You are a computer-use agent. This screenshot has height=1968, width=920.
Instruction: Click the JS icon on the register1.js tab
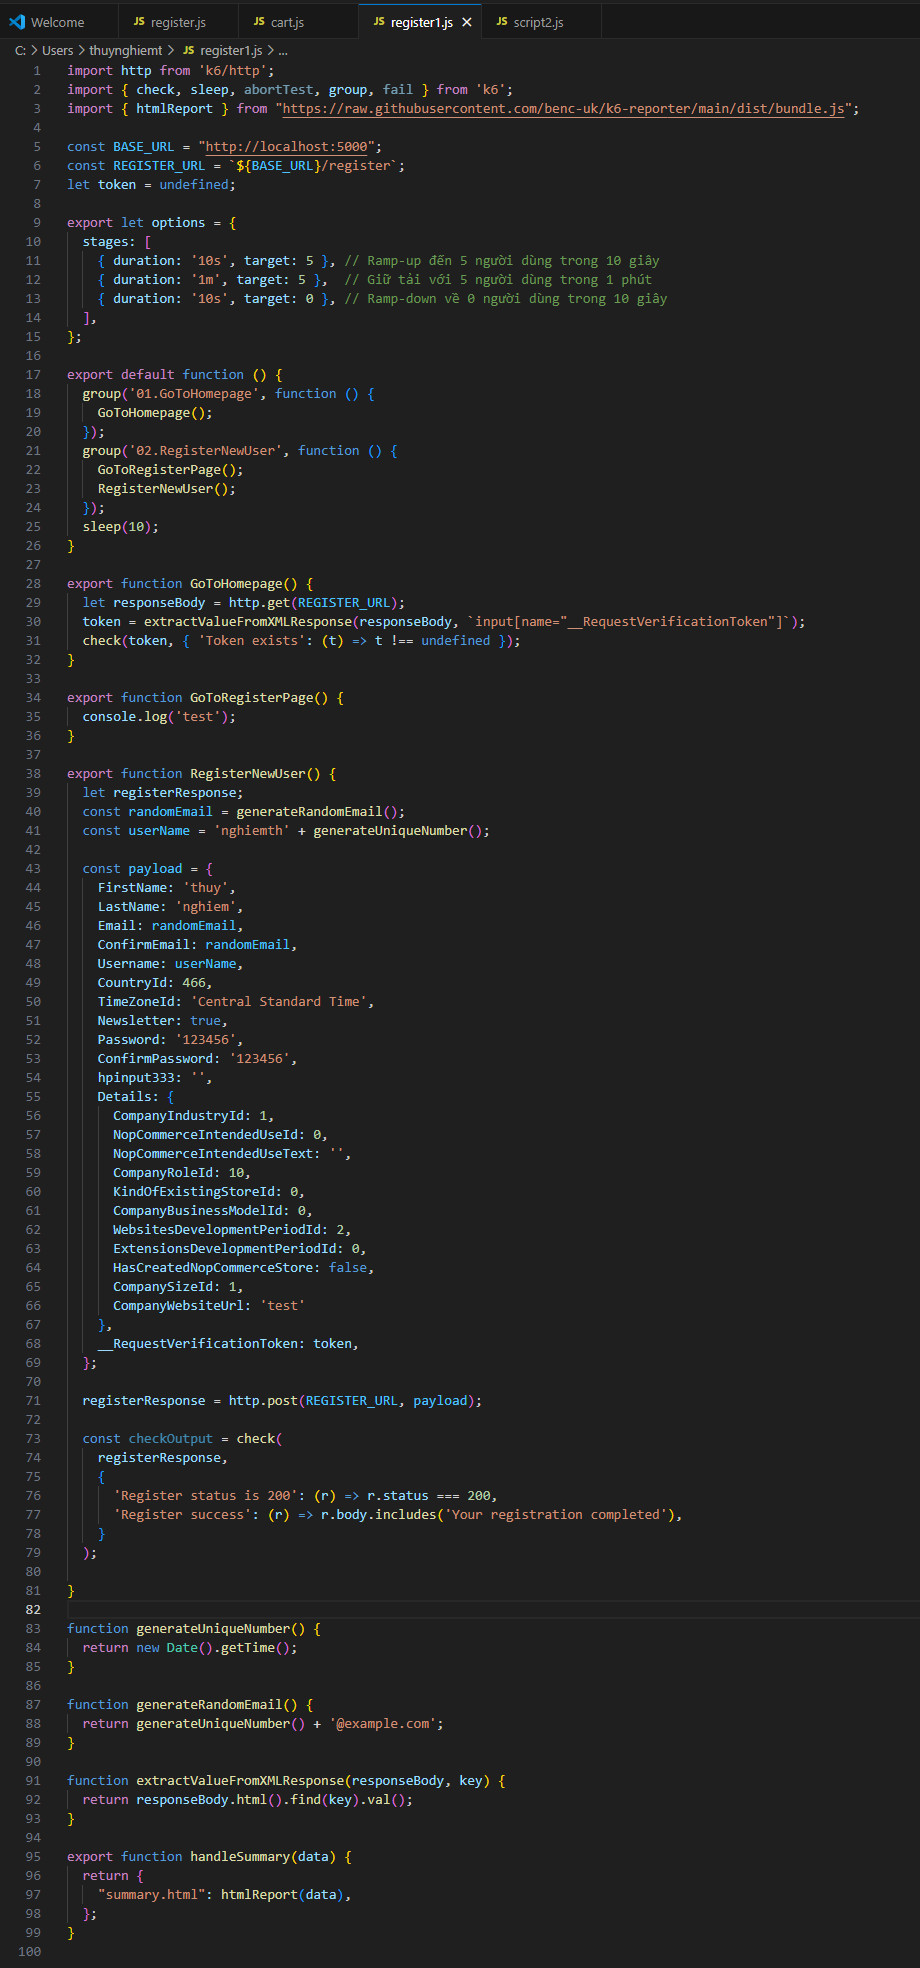(379, 21)
